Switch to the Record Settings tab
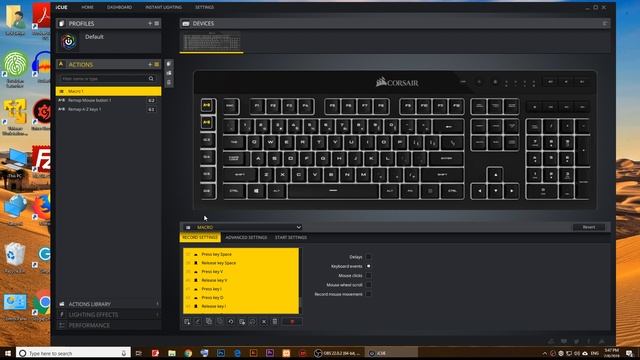 200,238
